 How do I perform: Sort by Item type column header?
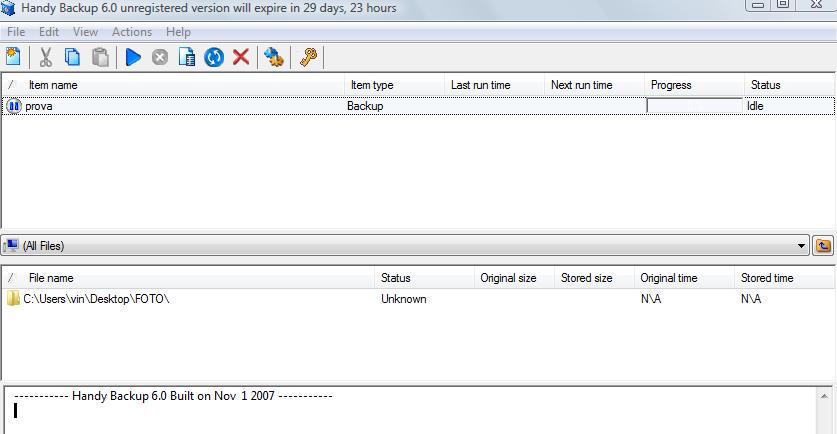coord(395,85)
